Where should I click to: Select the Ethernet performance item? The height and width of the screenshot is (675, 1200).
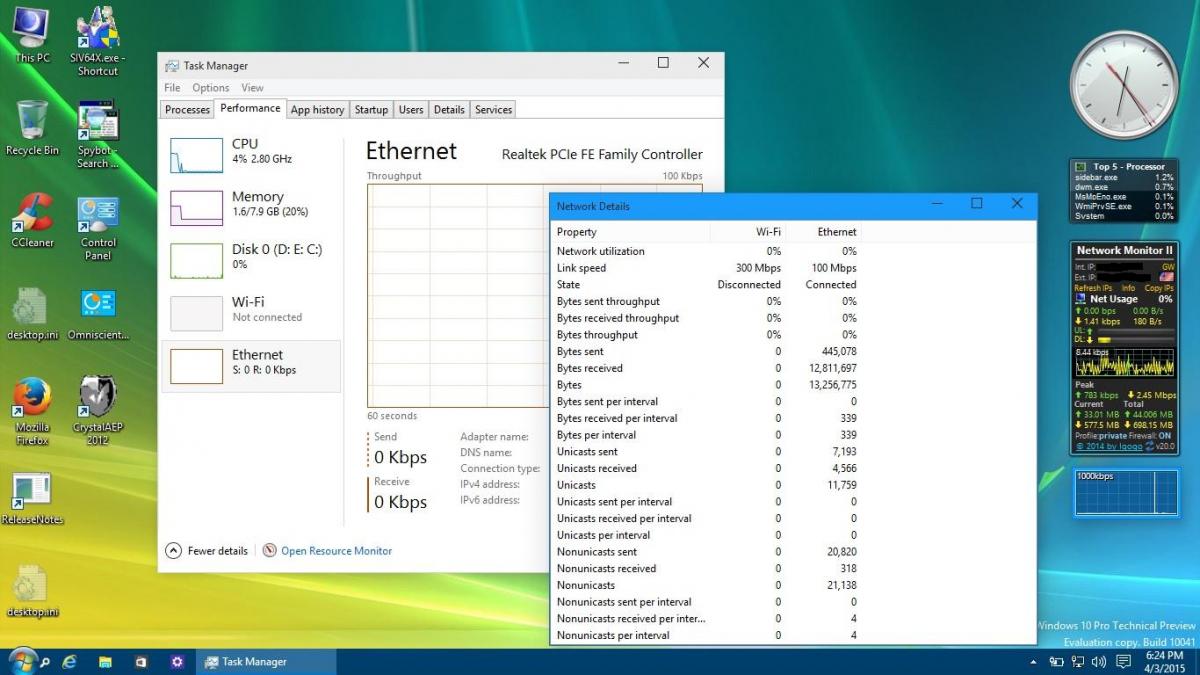click(251, 364)
